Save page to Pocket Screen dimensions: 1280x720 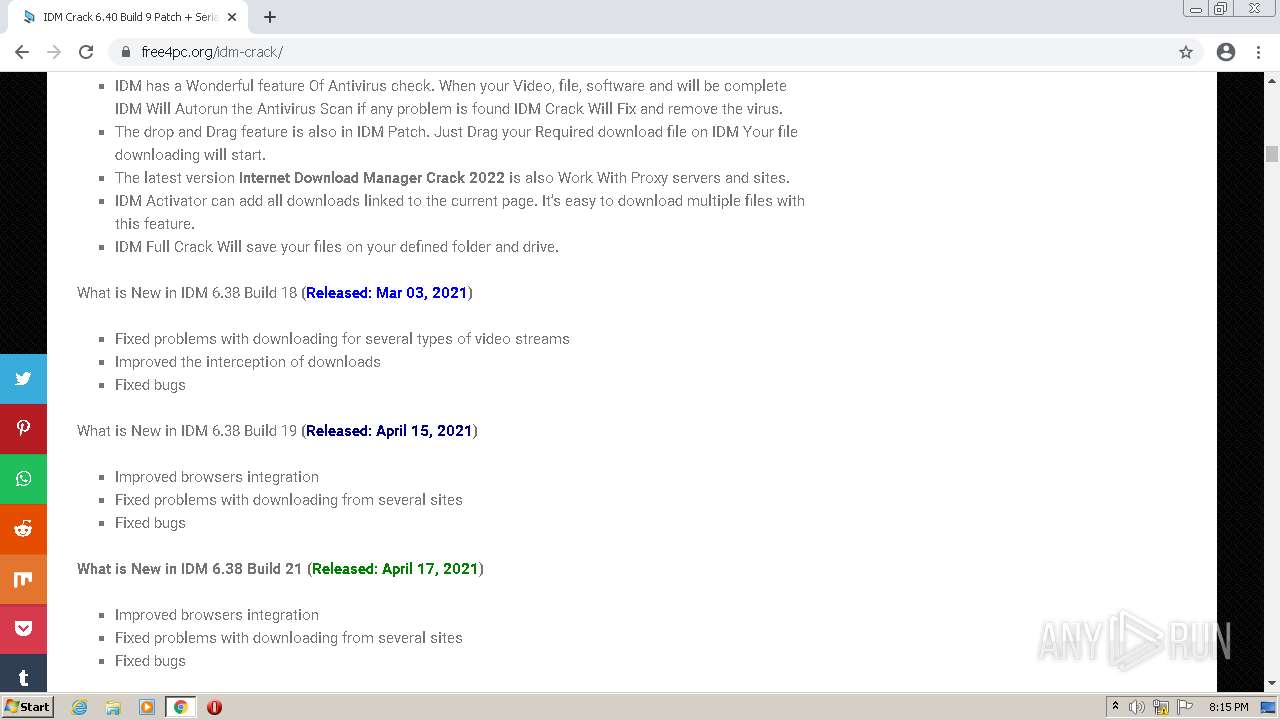(23, 629)
